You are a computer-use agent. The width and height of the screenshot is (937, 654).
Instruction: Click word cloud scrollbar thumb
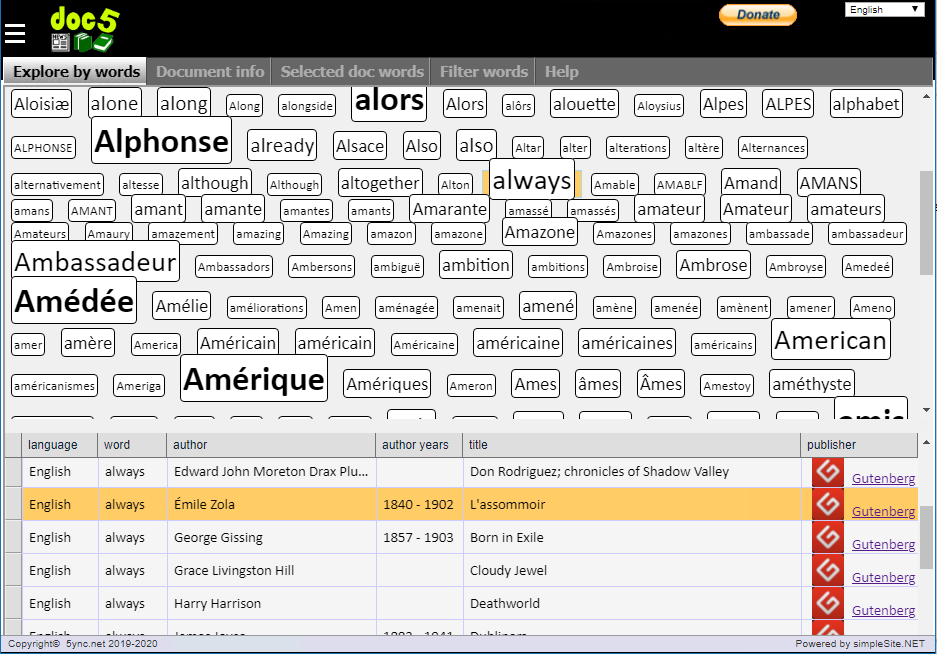(926, 222)
